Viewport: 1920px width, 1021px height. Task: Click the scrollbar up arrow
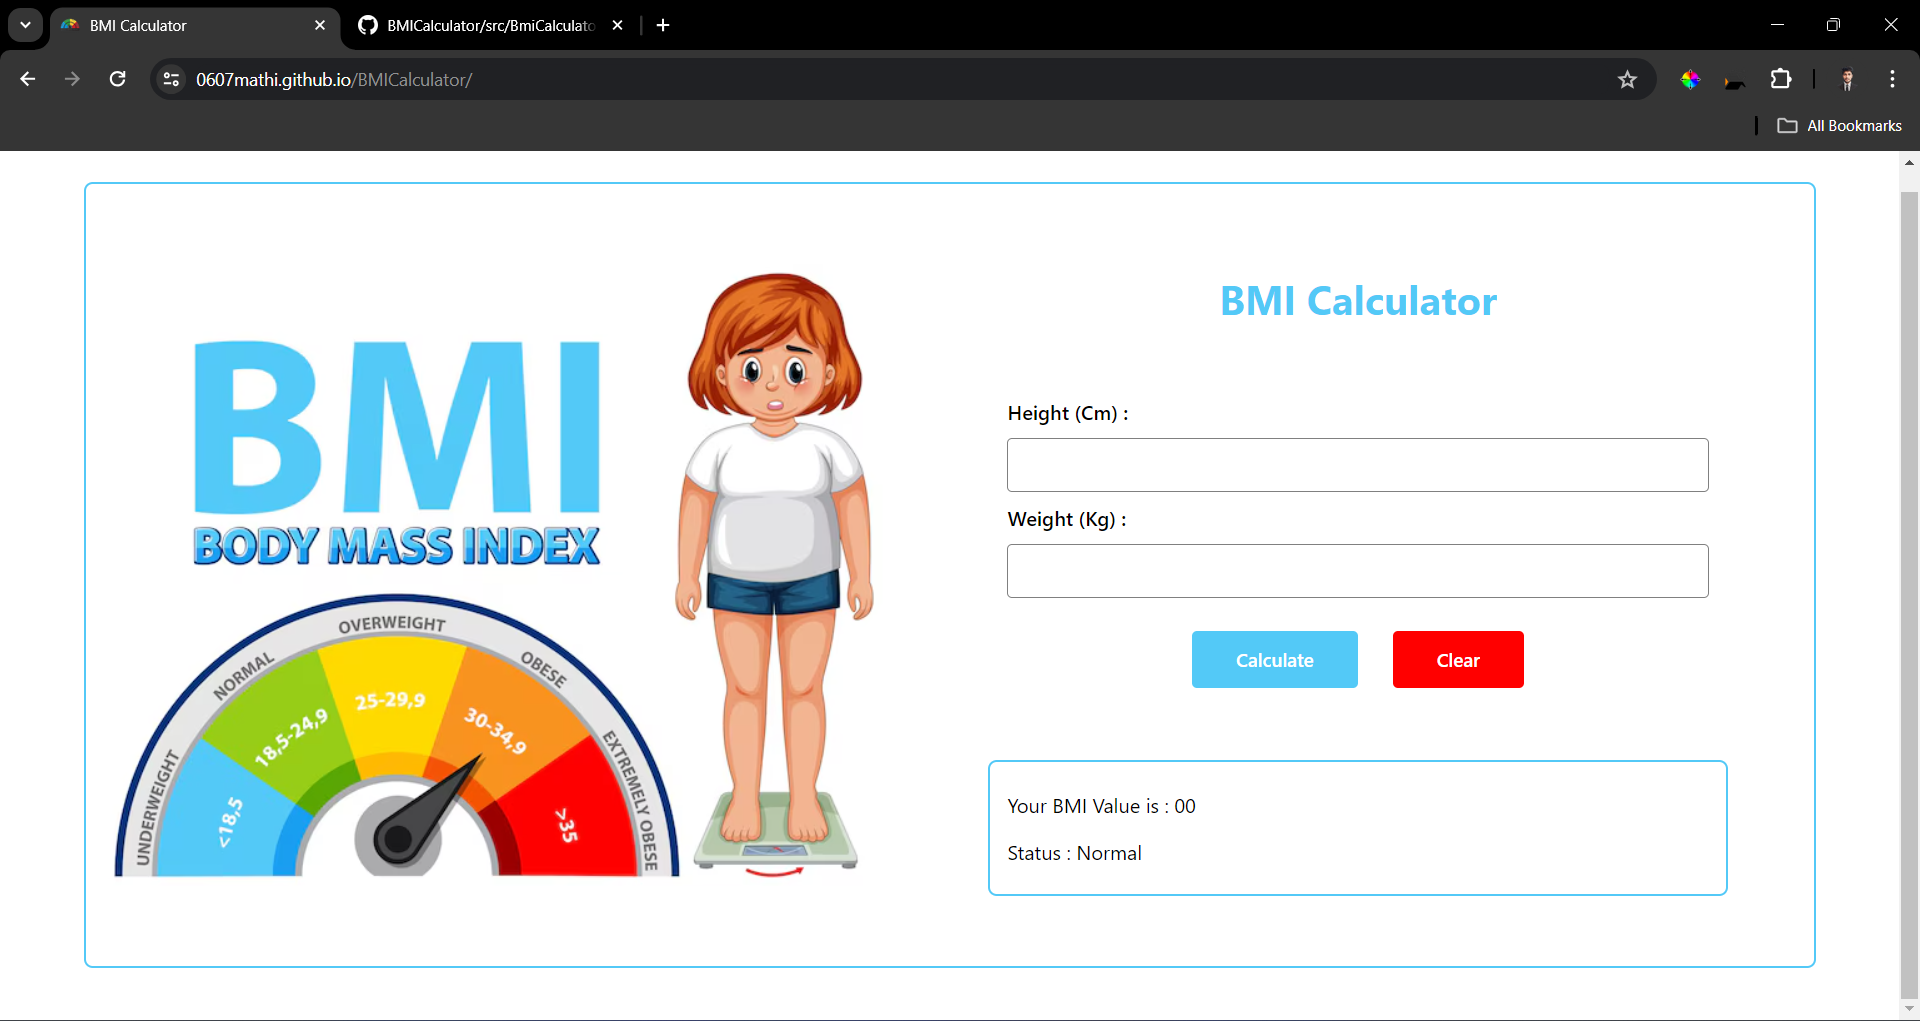click(x=1909, y=161)
